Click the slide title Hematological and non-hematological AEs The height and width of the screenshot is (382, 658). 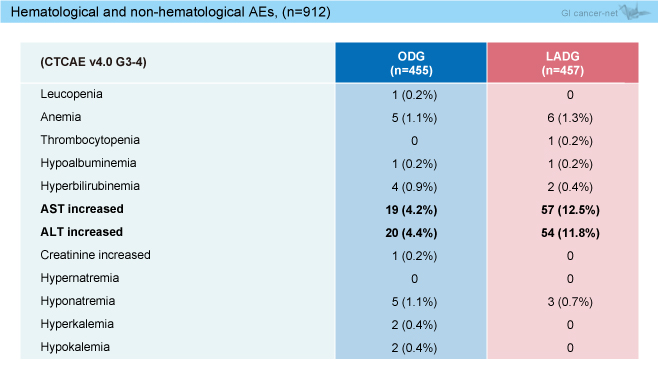(170, 12)
